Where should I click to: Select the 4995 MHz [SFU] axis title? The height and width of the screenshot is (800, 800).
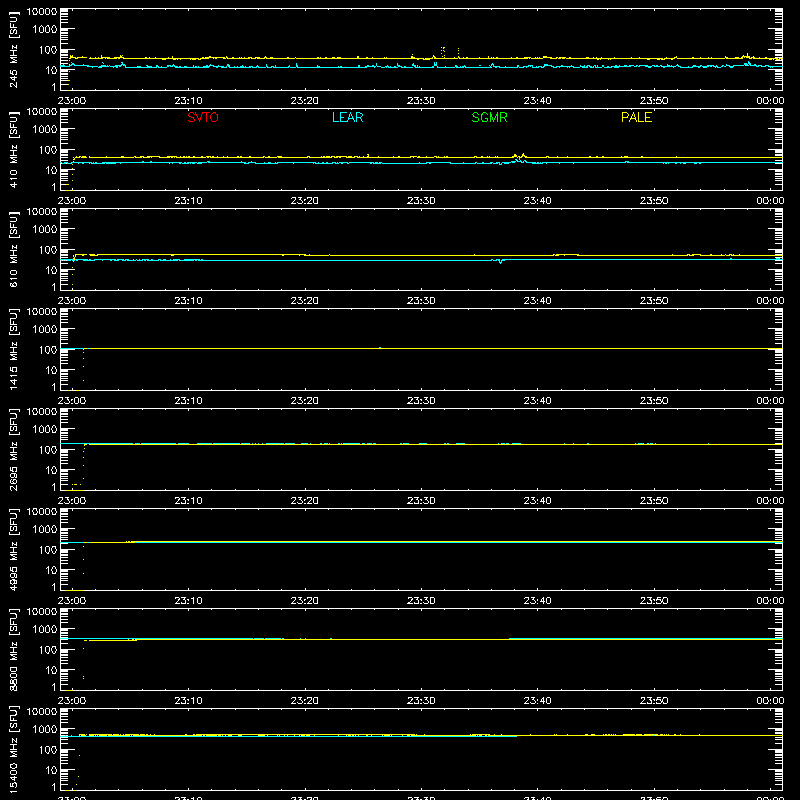coord(13,549)
